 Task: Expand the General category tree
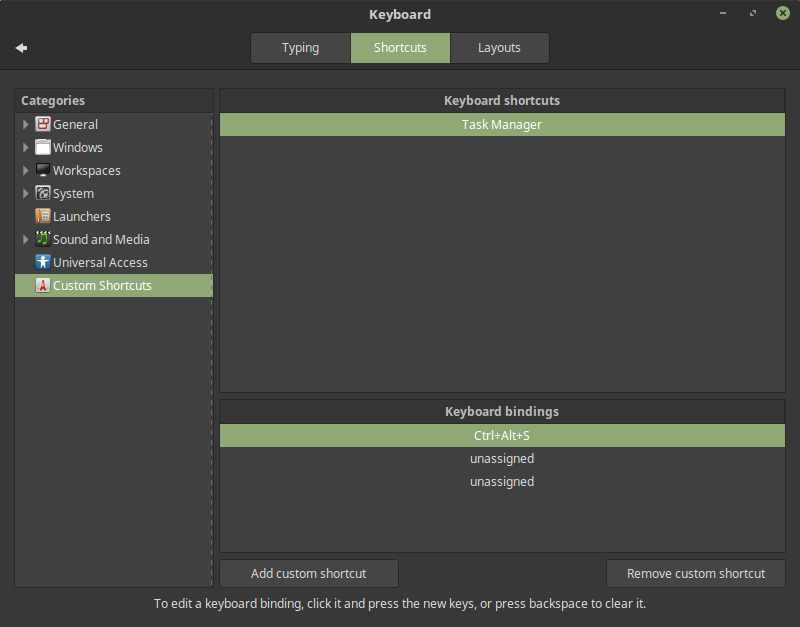25,124
